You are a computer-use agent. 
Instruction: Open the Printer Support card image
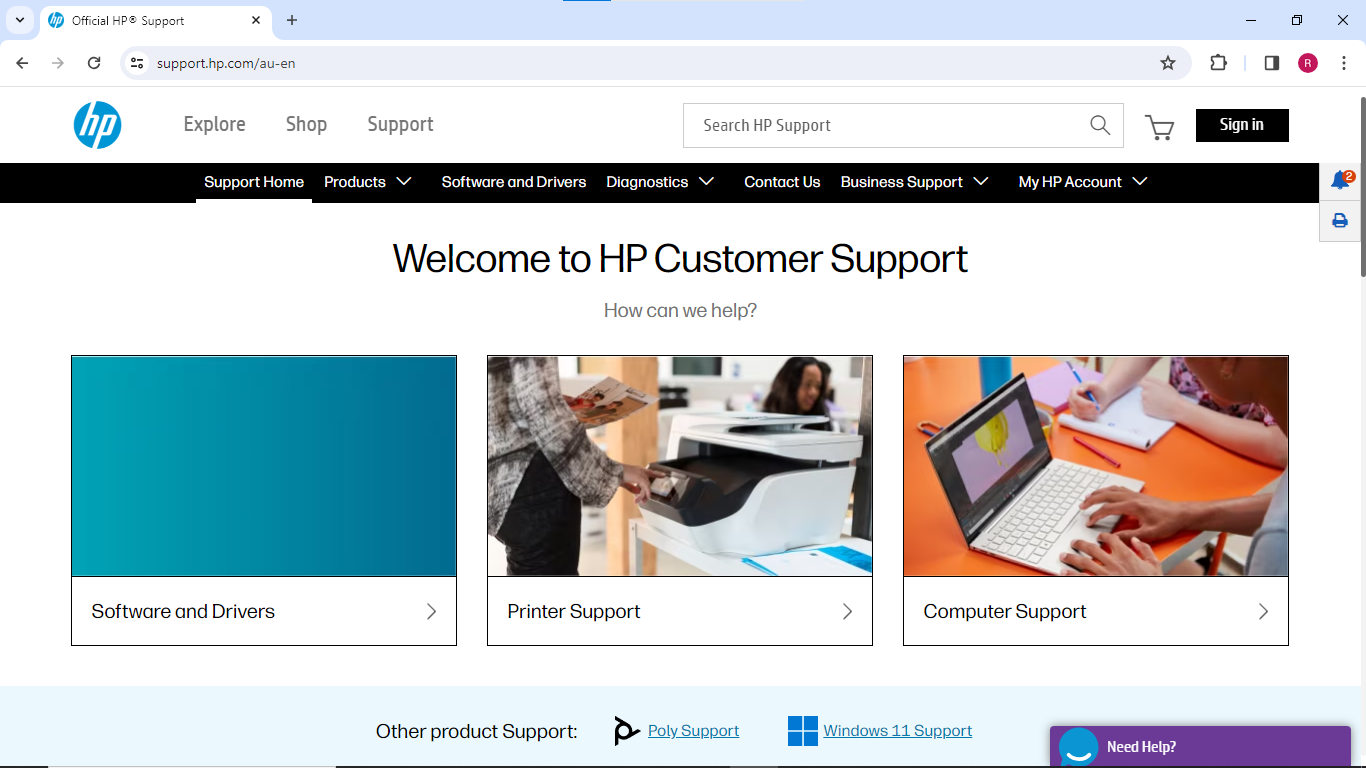679,466
